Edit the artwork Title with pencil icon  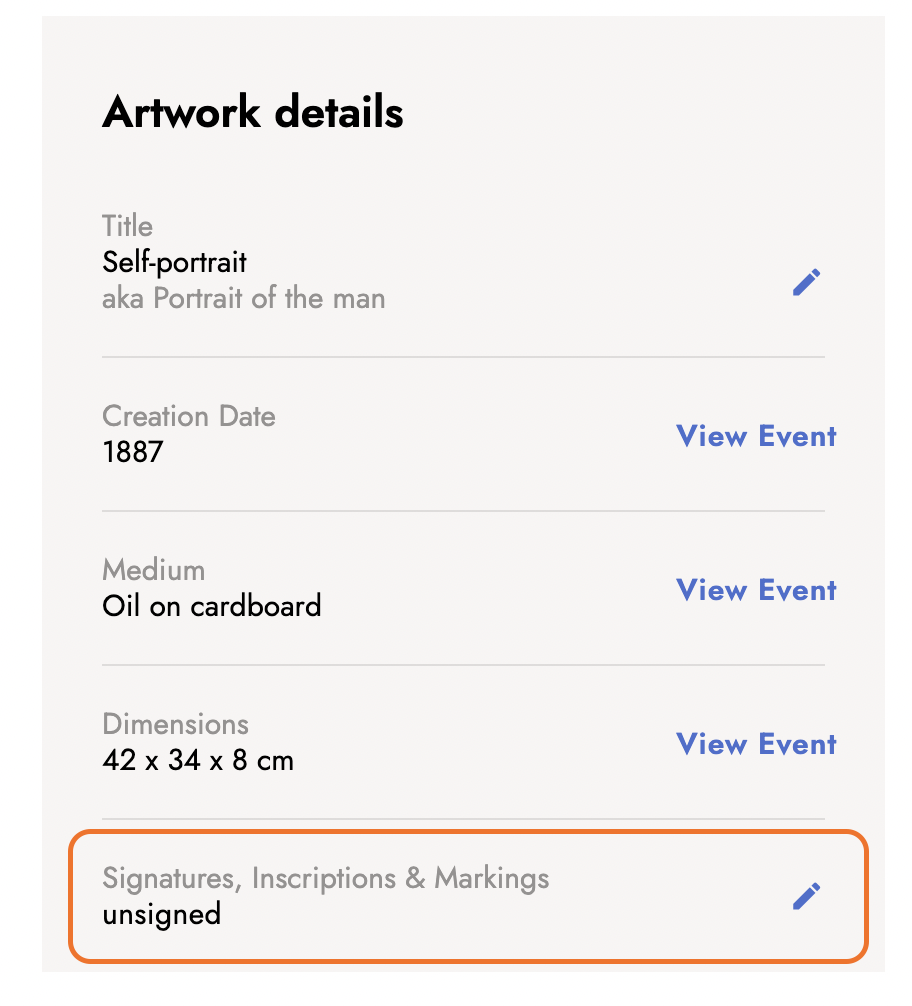[806, 282]
